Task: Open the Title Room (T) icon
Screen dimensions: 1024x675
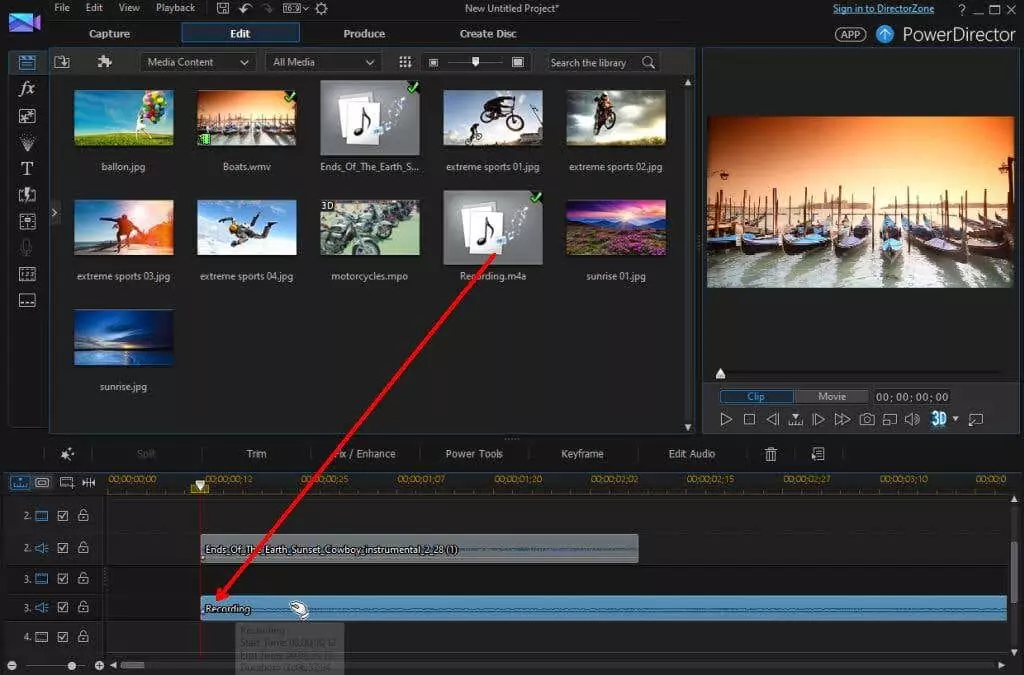Action: point(27,168)
